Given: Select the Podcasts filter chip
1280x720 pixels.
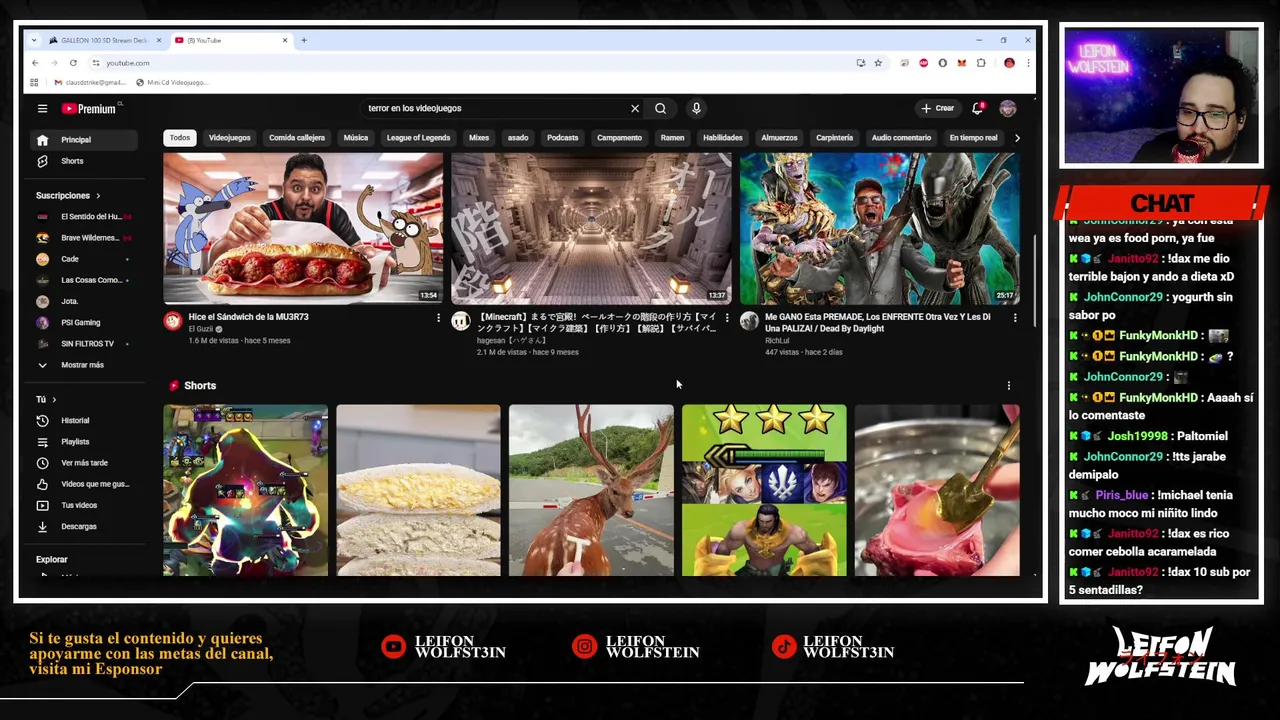Looking at the screenshot, I should click(x=563, y=138).
